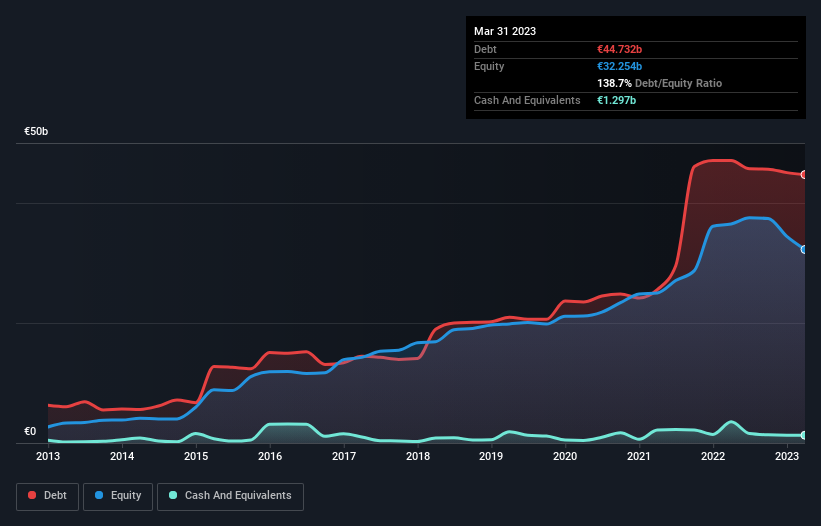Click the 2014 x-axis label
Viewport: 821px width, 526px height.
tap(121, 456)
